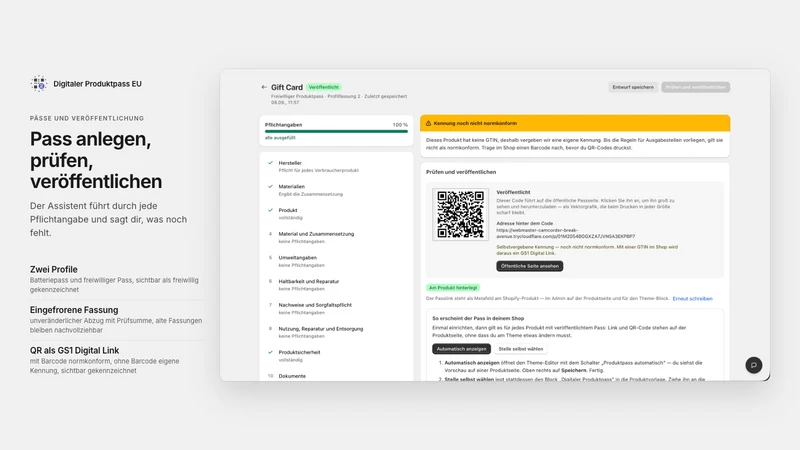Click the checkmark icon next to Materialien
800x450 pixels.
point(270,186)
